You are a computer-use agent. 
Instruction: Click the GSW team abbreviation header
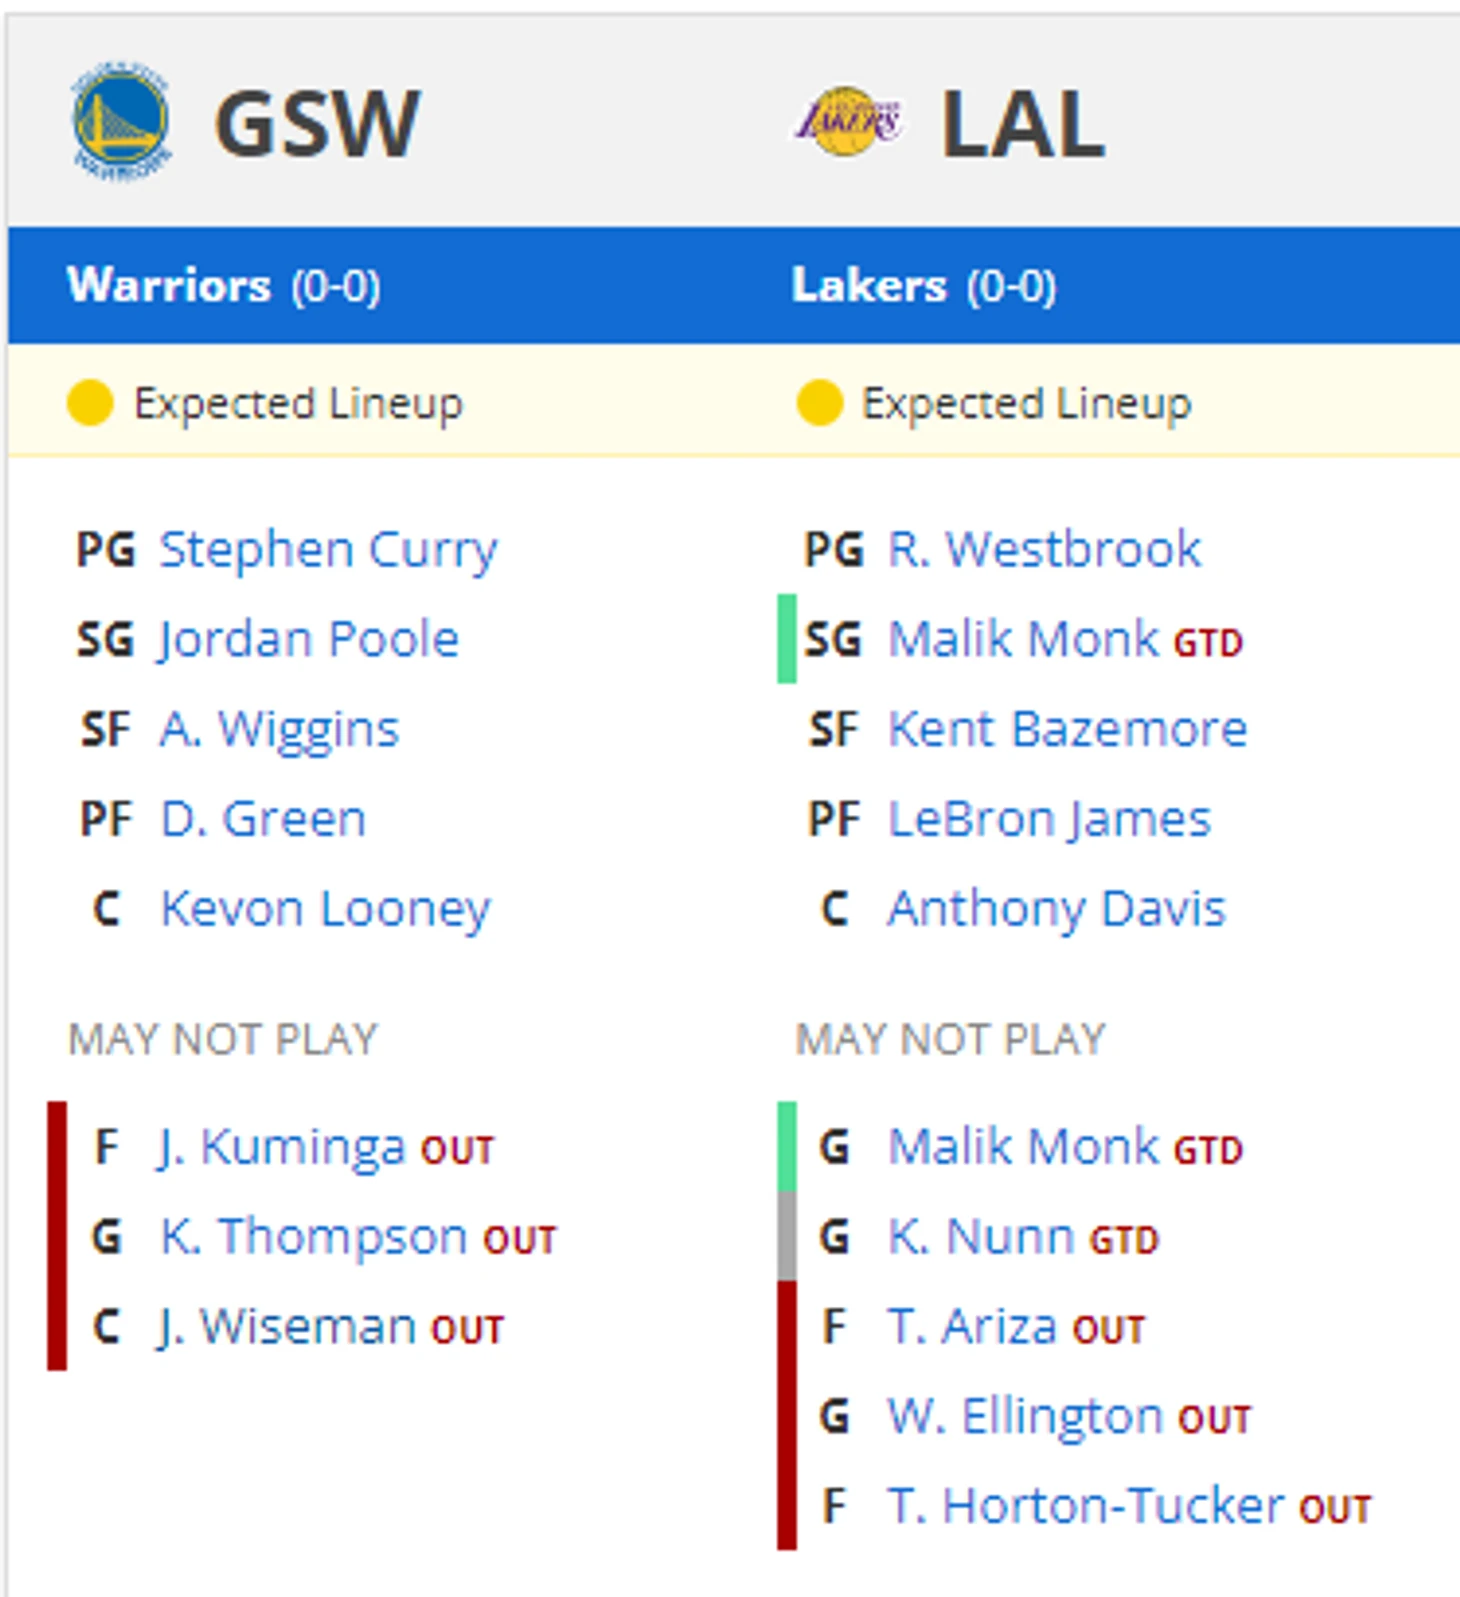(317, 123)
